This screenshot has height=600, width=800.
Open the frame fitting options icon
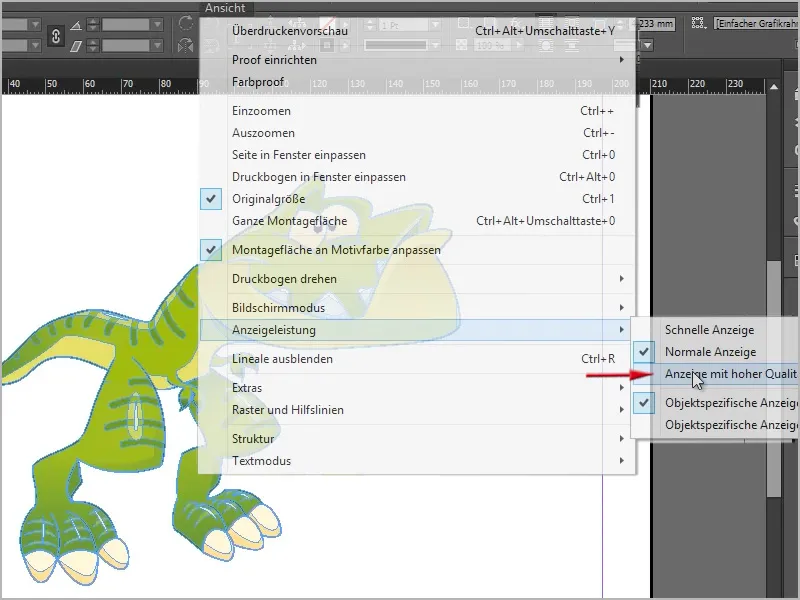click(x=698, y=23)
